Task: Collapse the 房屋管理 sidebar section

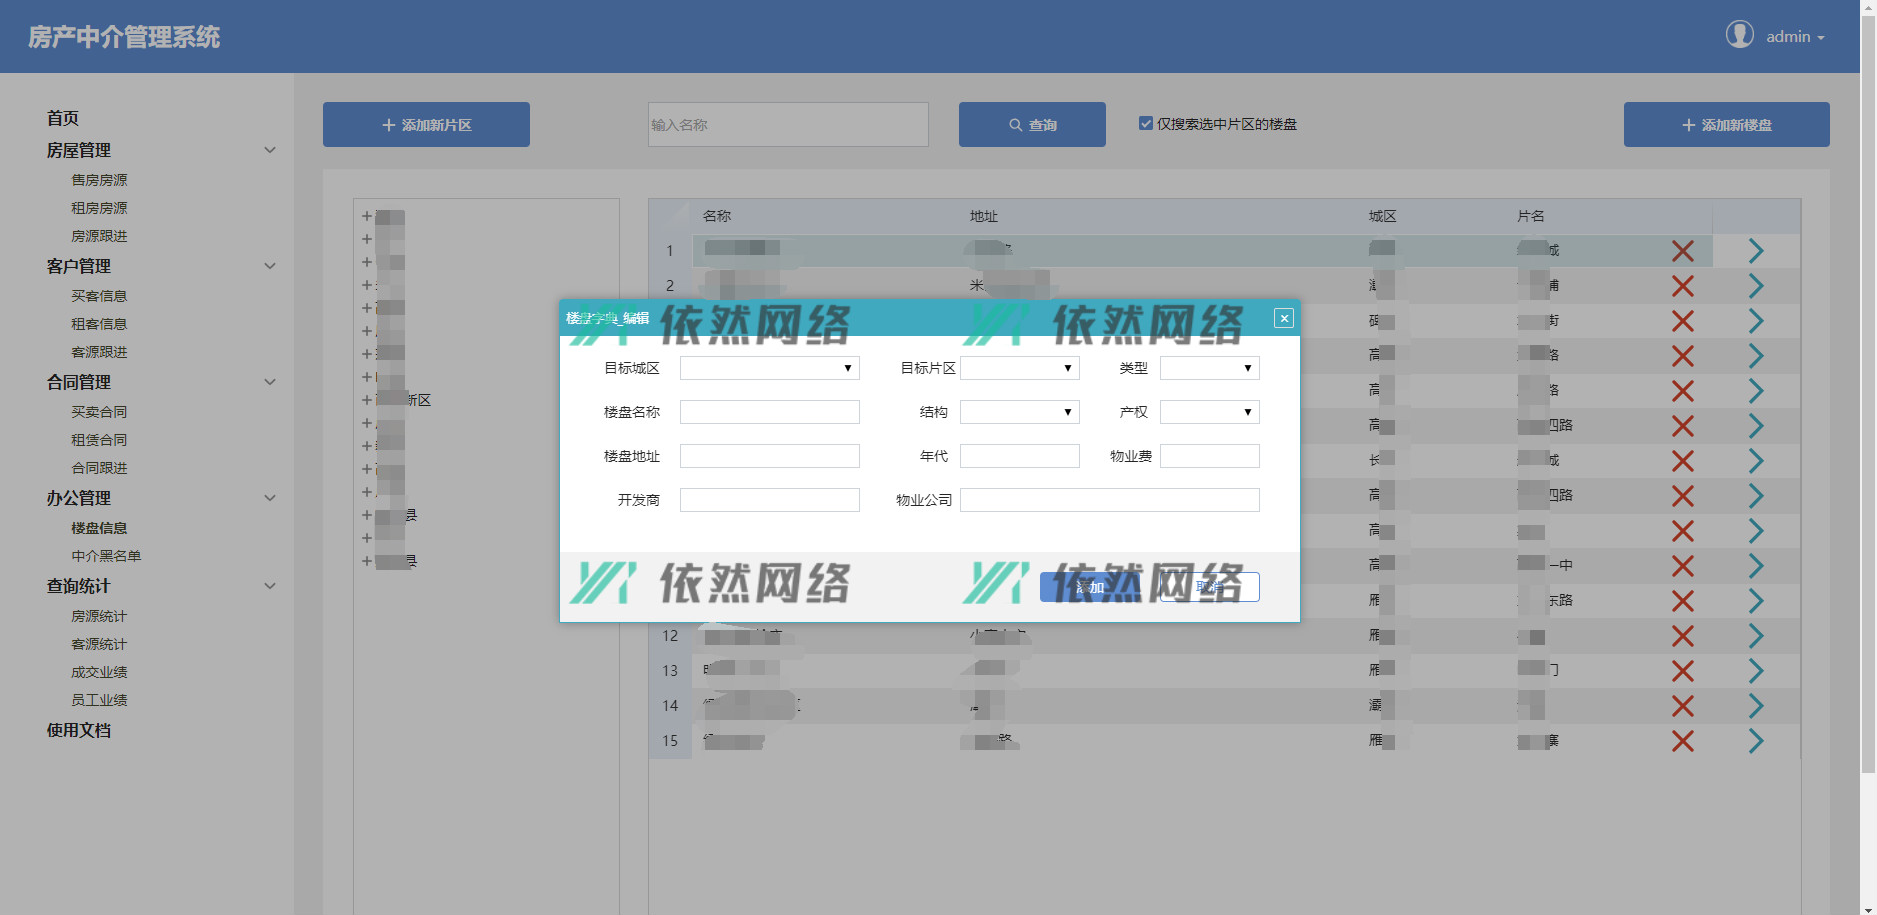Action: 269,150
